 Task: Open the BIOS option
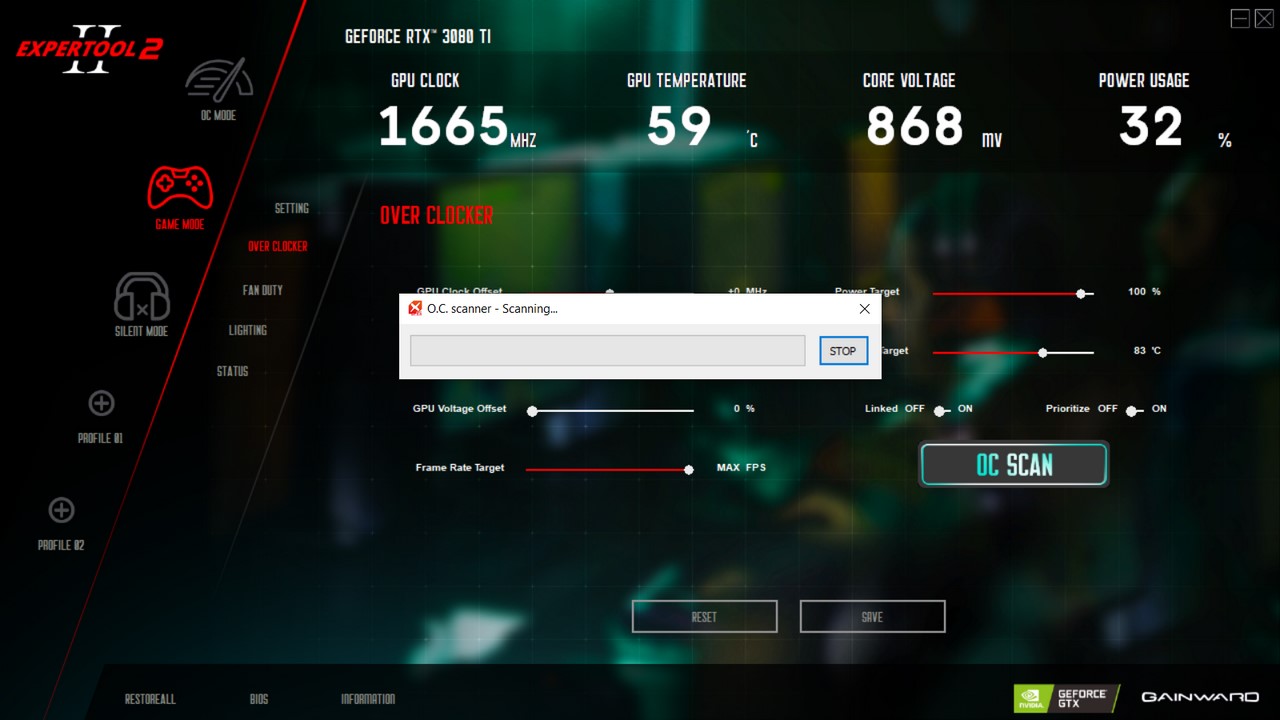point(259,699)
